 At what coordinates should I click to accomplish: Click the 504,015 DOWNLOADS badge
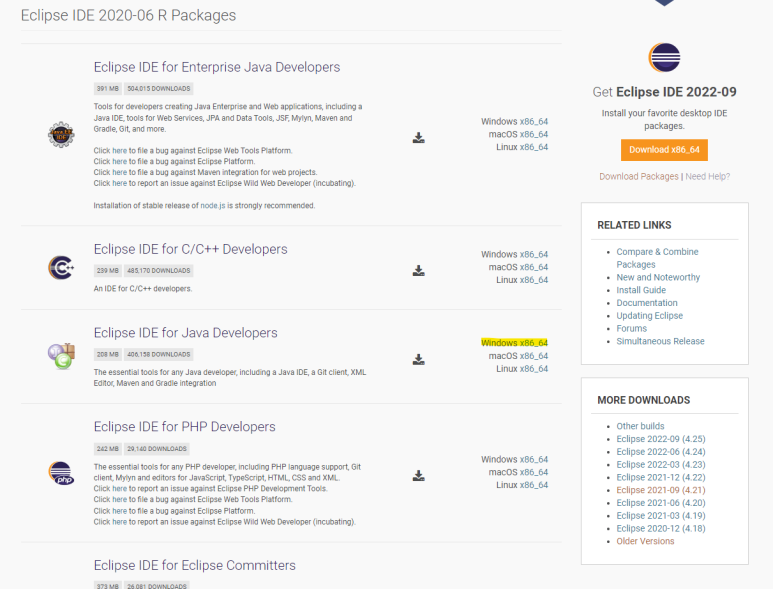(x=158, y=89)
